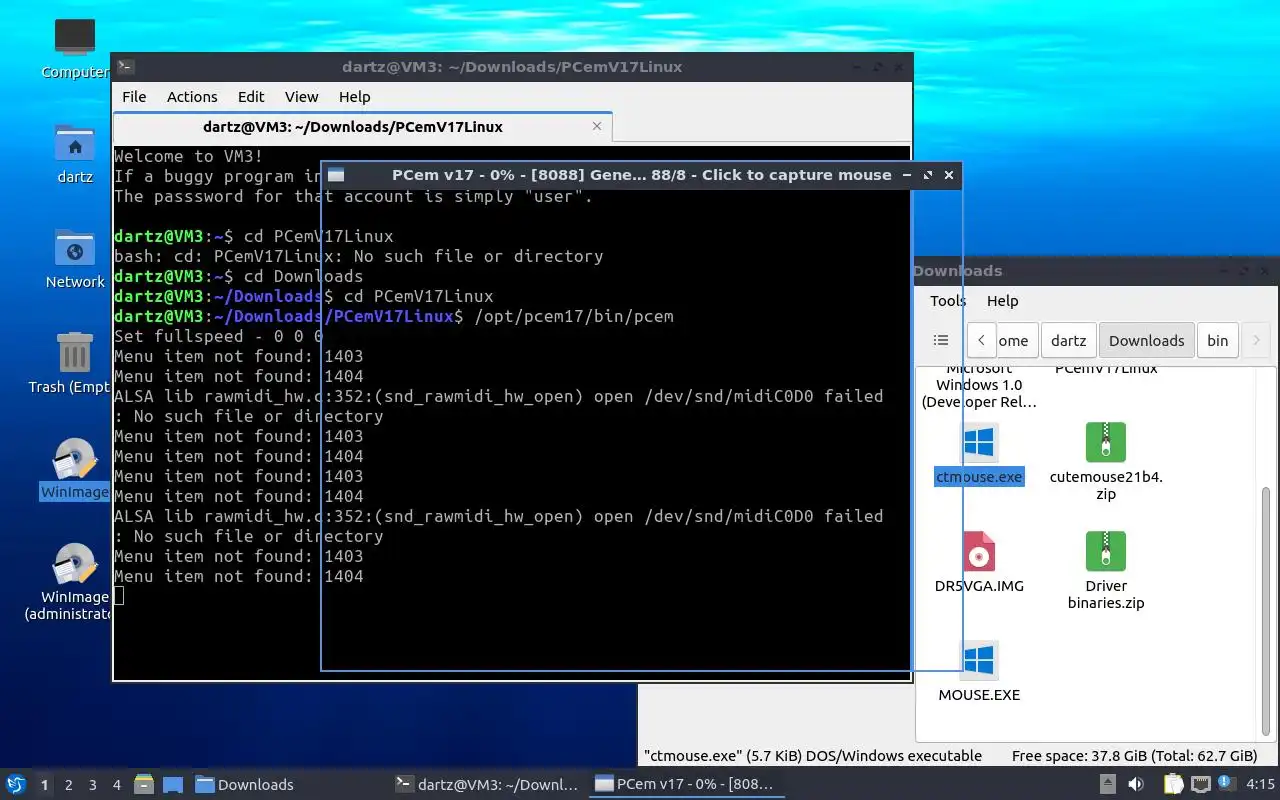
Task: Minimize the PCem v17 window
Action: point(907,175)
